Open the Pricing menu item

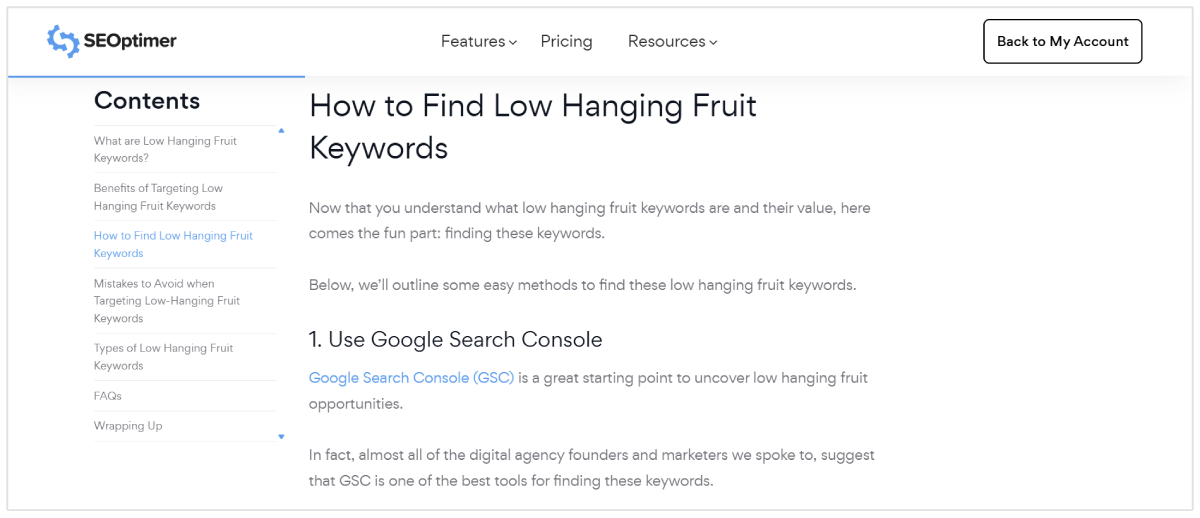pyautogui.click(x=566, y=41)
